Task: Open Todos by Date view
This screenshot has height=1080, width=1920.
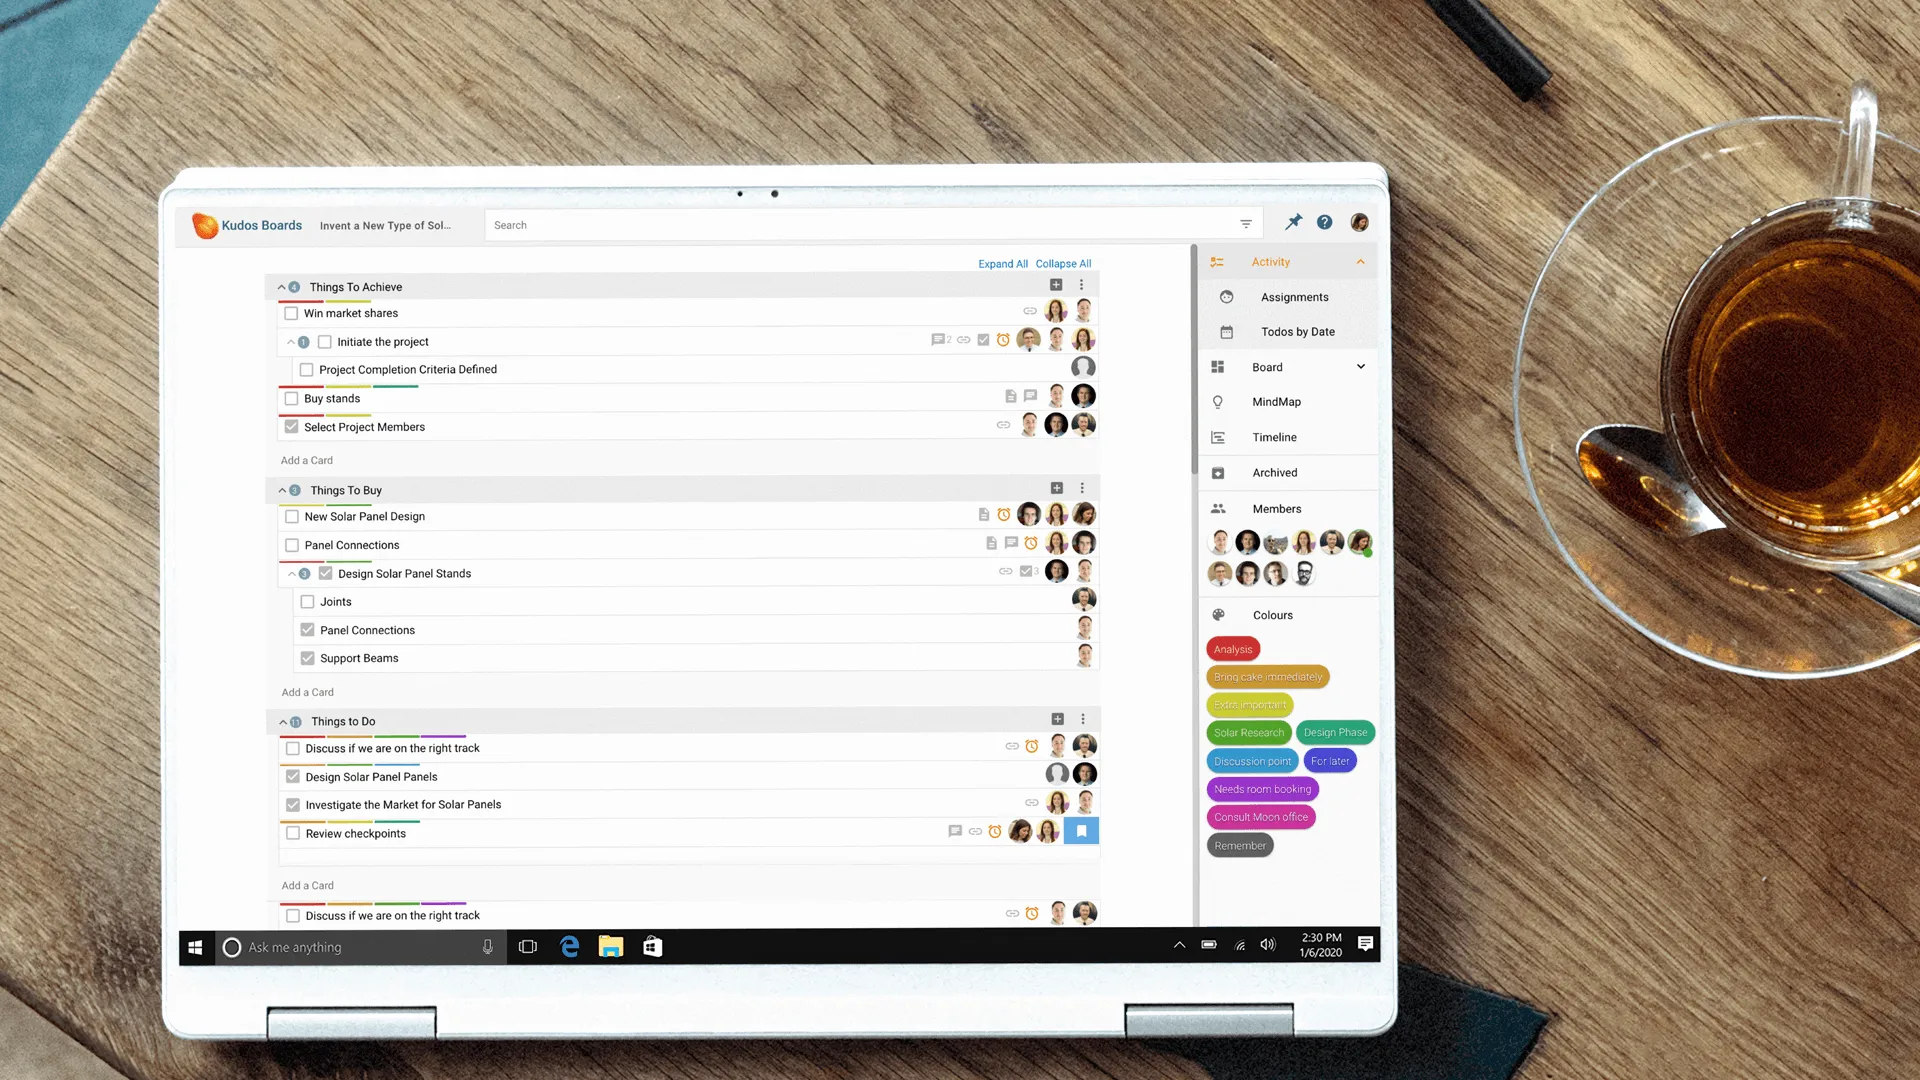Action: 1297,331
